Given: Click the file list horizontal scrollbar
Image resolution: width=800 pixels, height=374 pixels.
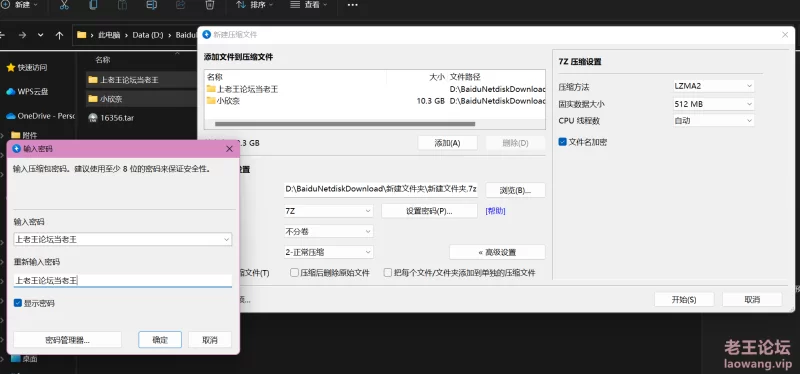Looking at the screenshot, I should click(x=345, y=124).
